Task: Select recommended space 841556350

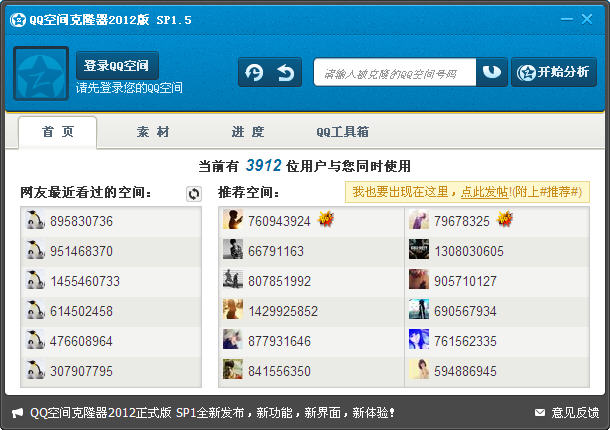Action: (x=279, y=371)
